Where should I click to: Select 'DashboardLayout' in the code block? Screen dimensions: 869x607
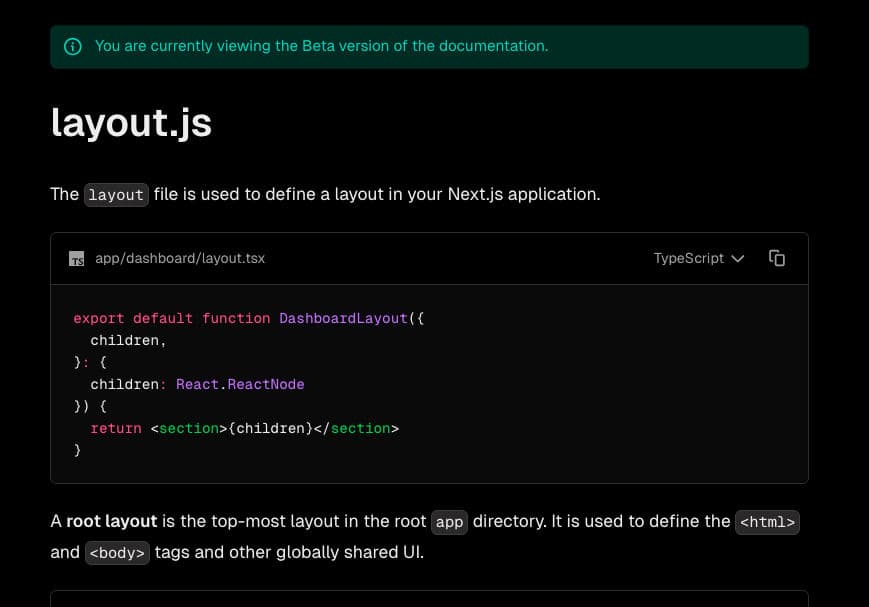343,318
